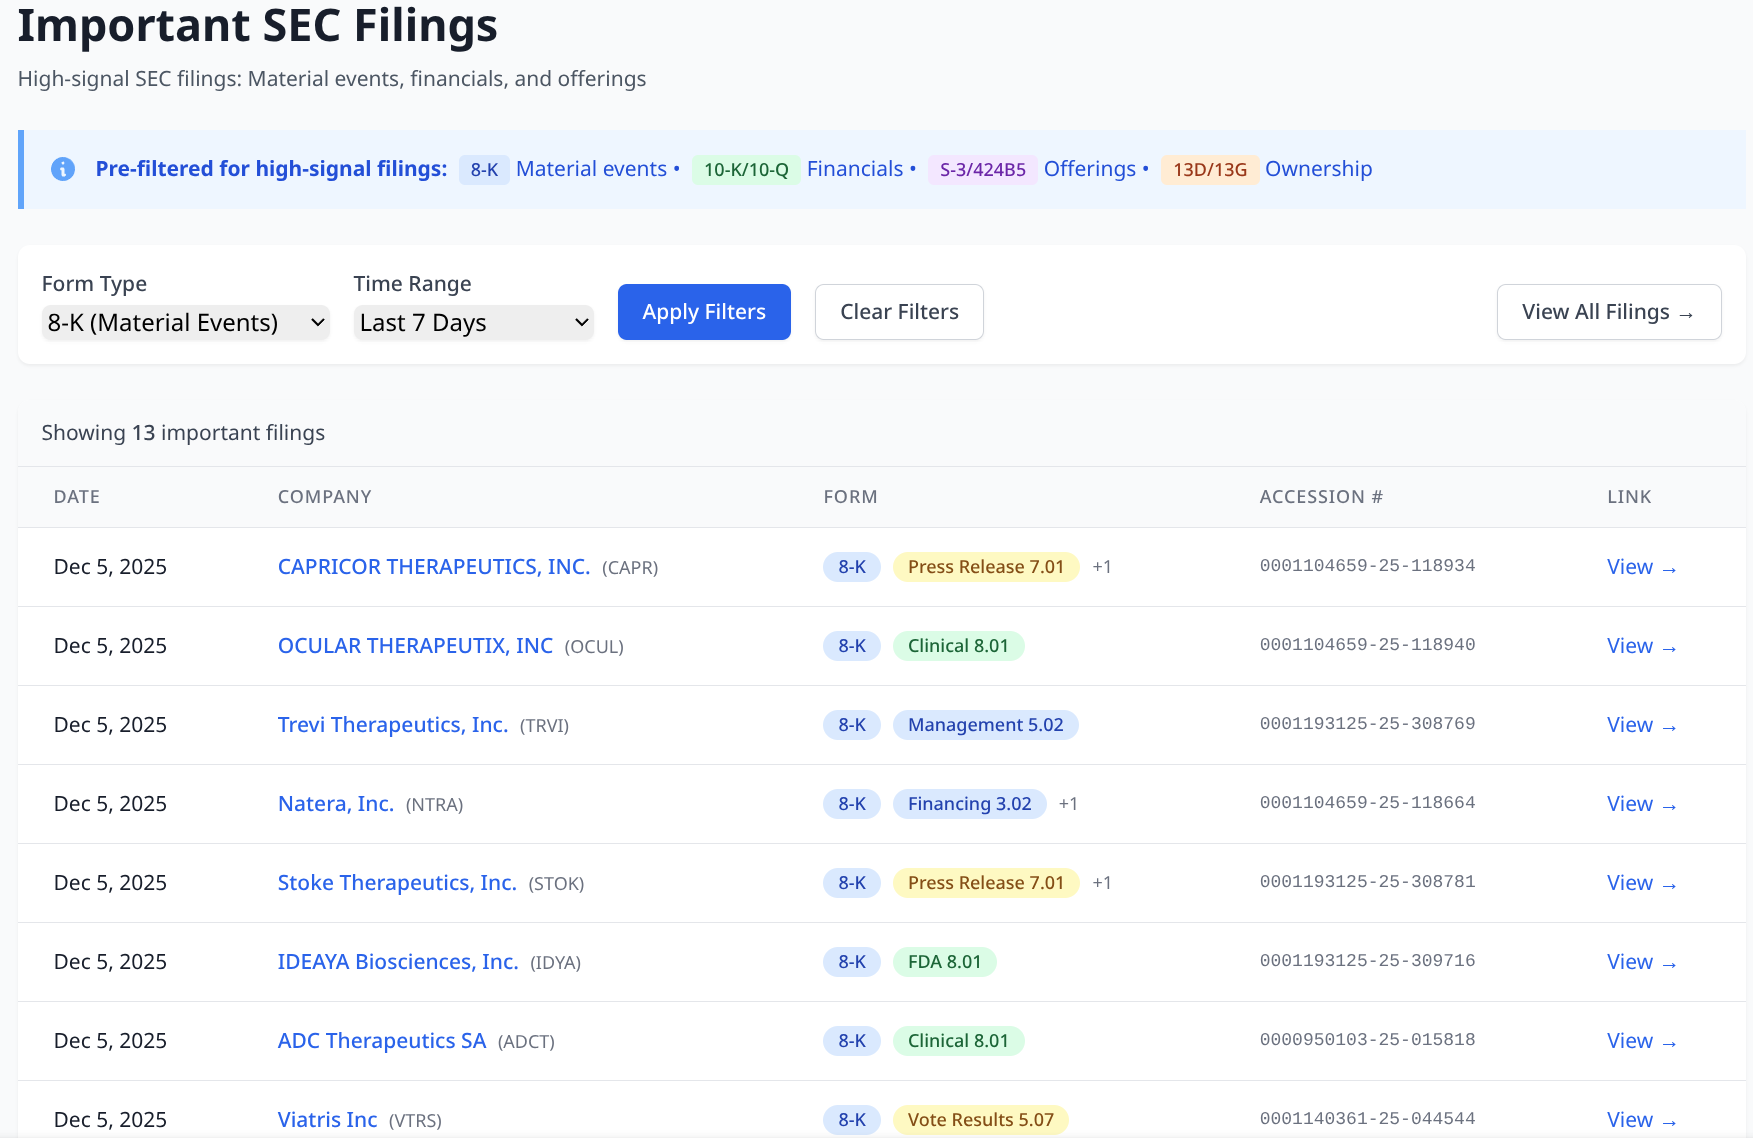Click the Material events filter in the banner
The height and width of the screenshot is (1138, 1753).
tap(590, 169)
